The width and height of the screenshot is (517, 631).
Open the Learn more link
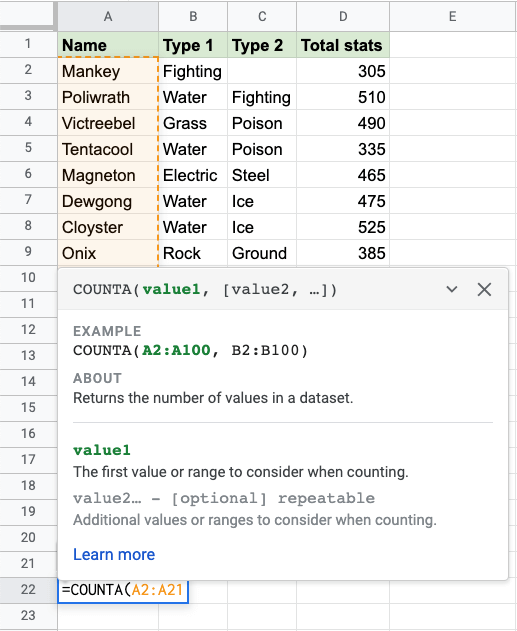[114, 555]
